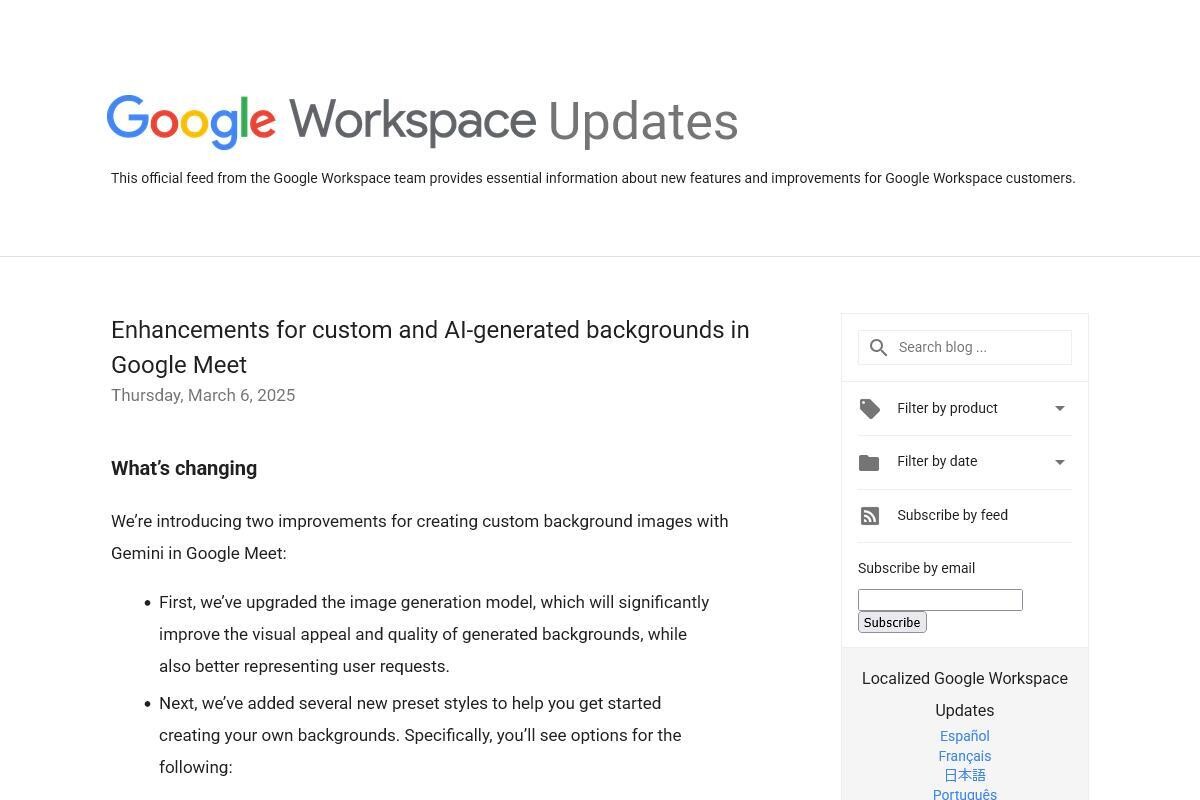Click the date Thursday, March 6, 2025
The image size is (1200, 800).
coord(203,395)
